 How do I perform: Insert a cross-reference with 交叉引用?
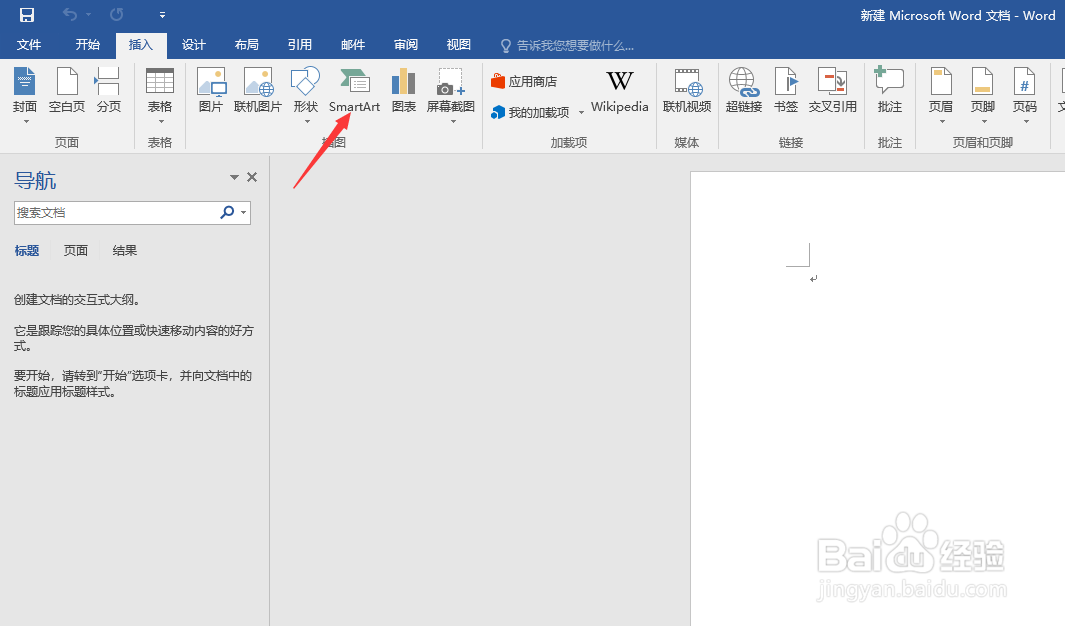coord(832,90)
